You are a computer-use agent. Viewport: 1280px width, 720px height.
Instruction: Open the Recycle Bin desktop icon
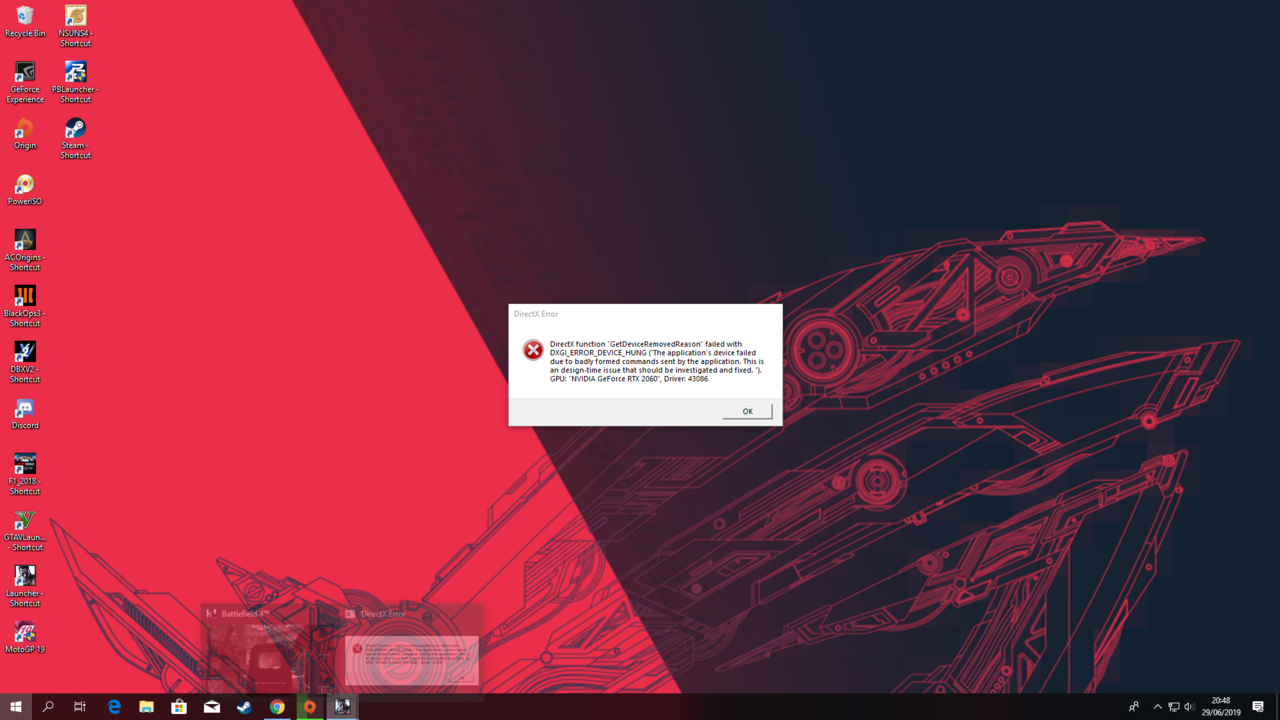pos(25,21)
